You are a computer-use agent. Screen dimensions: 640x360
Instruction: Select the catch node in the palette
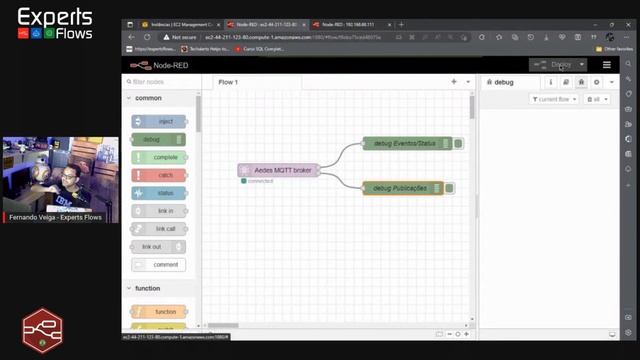(x=159, y=175)
